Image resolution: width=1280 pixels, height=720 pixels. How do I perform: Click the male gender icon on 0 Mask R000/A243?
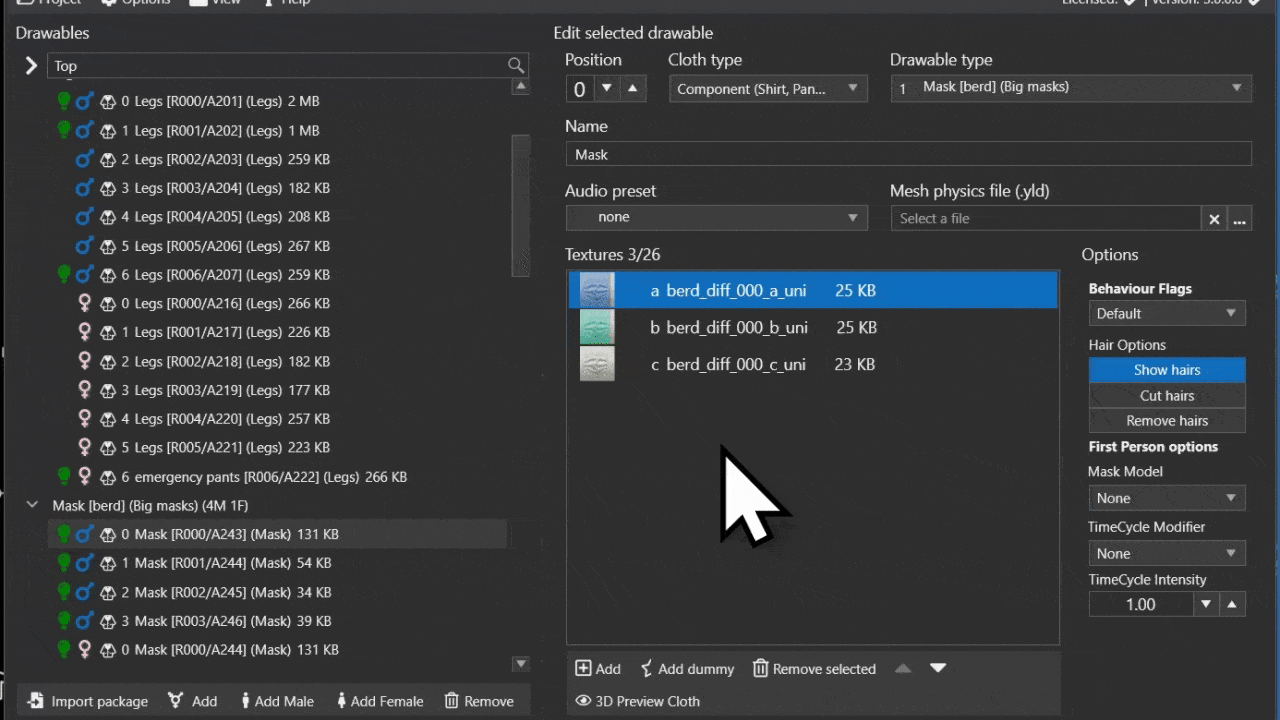(x=84, y=534)
